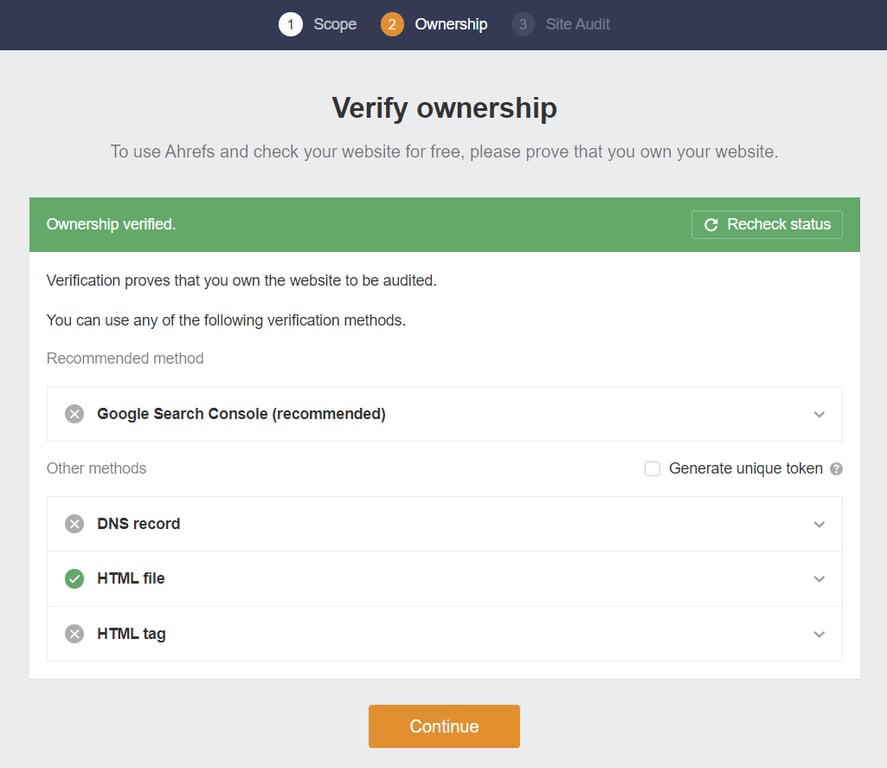Click the gray X icon beside HTML tag
The height and width of the screenshot is (768, 887).
[73, 633]
